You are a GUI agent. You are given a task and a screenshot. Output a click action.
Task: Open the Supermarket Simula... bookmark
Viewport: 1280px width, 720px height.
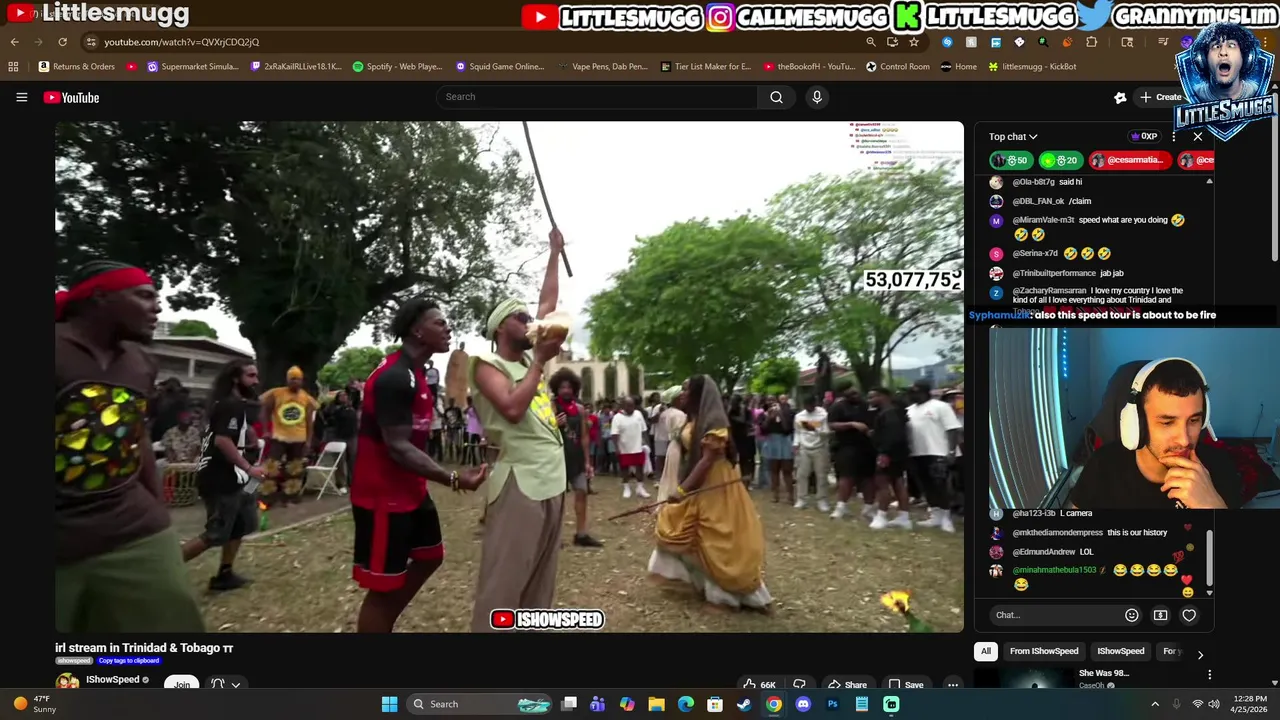[x=193, y=67]
